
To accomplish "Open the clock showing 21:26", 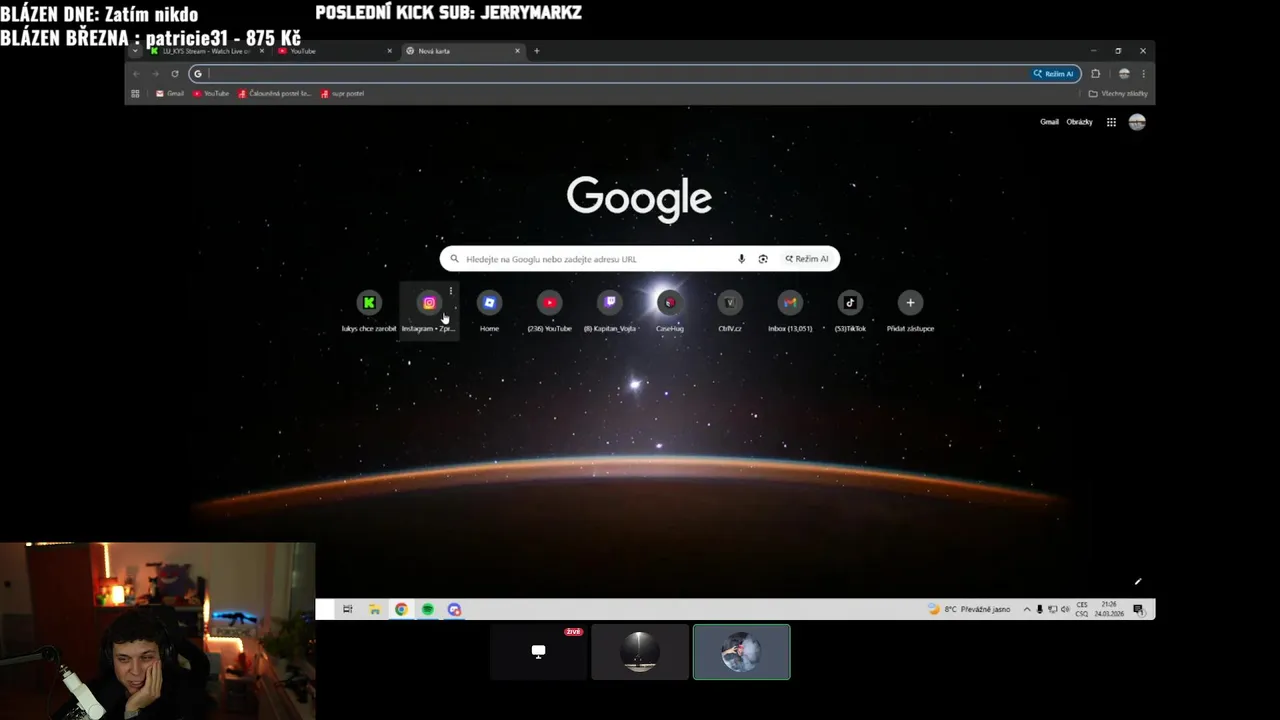I will click(1109, 609).
